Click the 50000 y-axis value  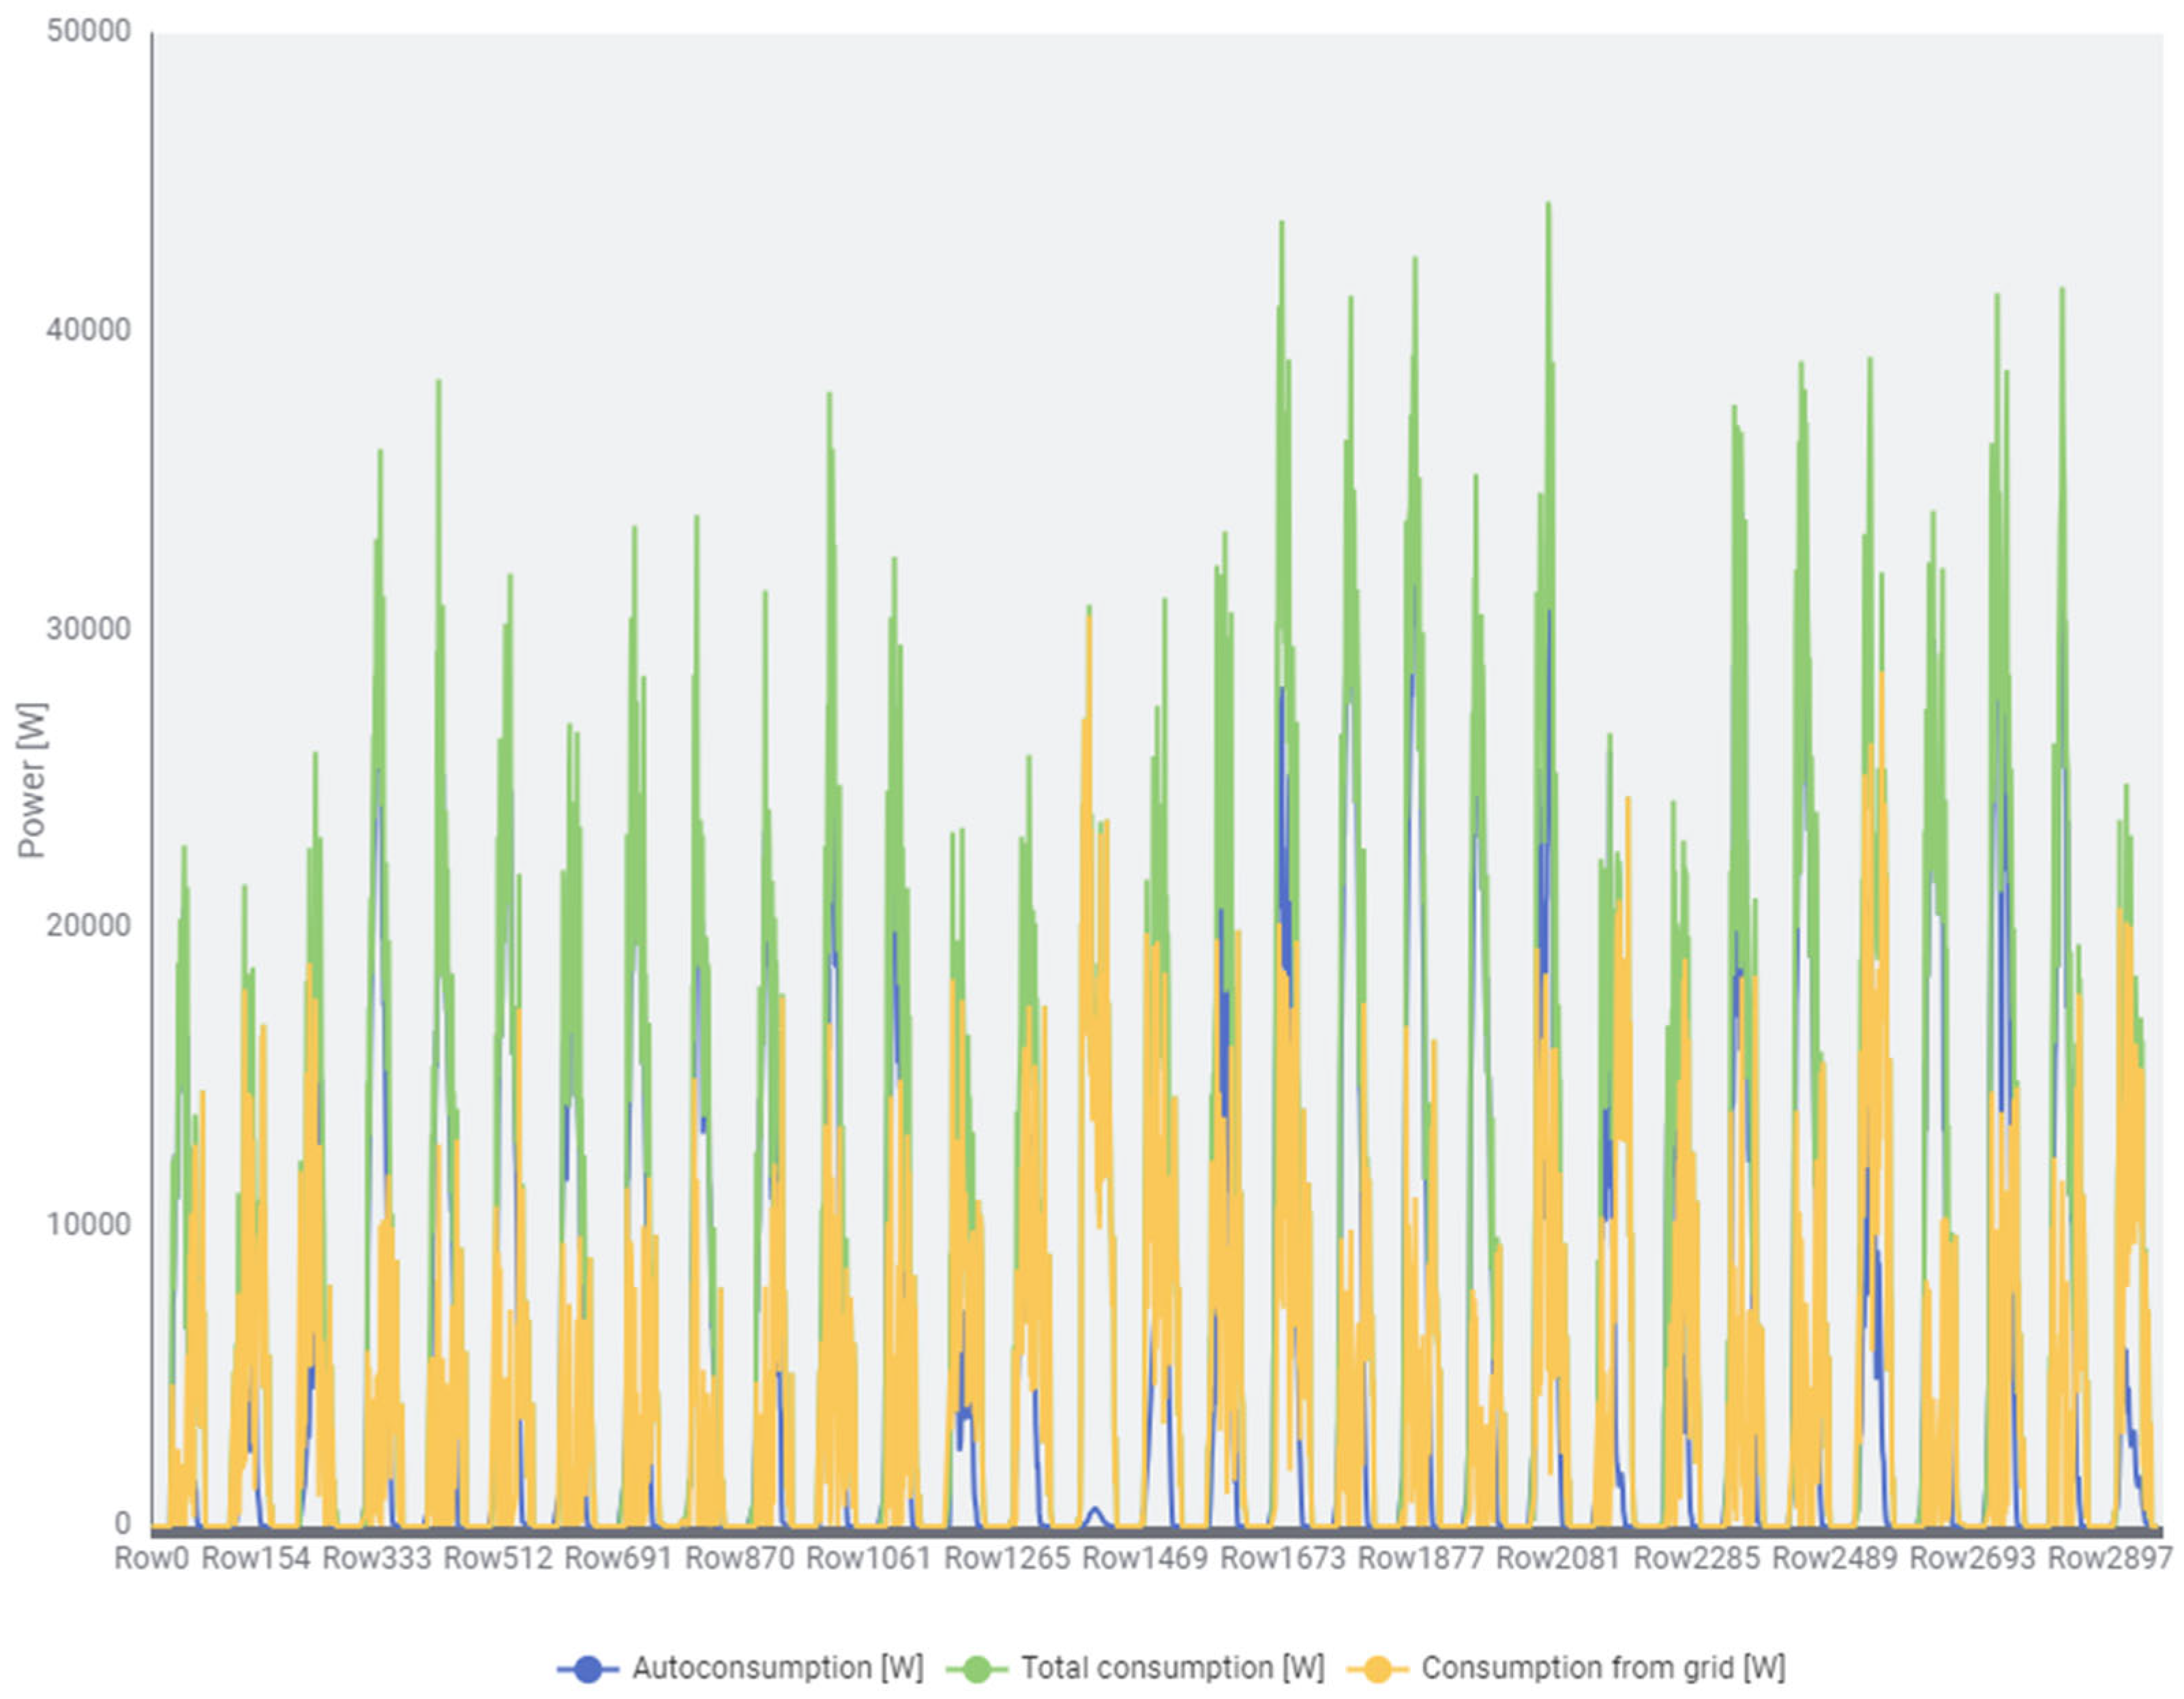point(89,31)
